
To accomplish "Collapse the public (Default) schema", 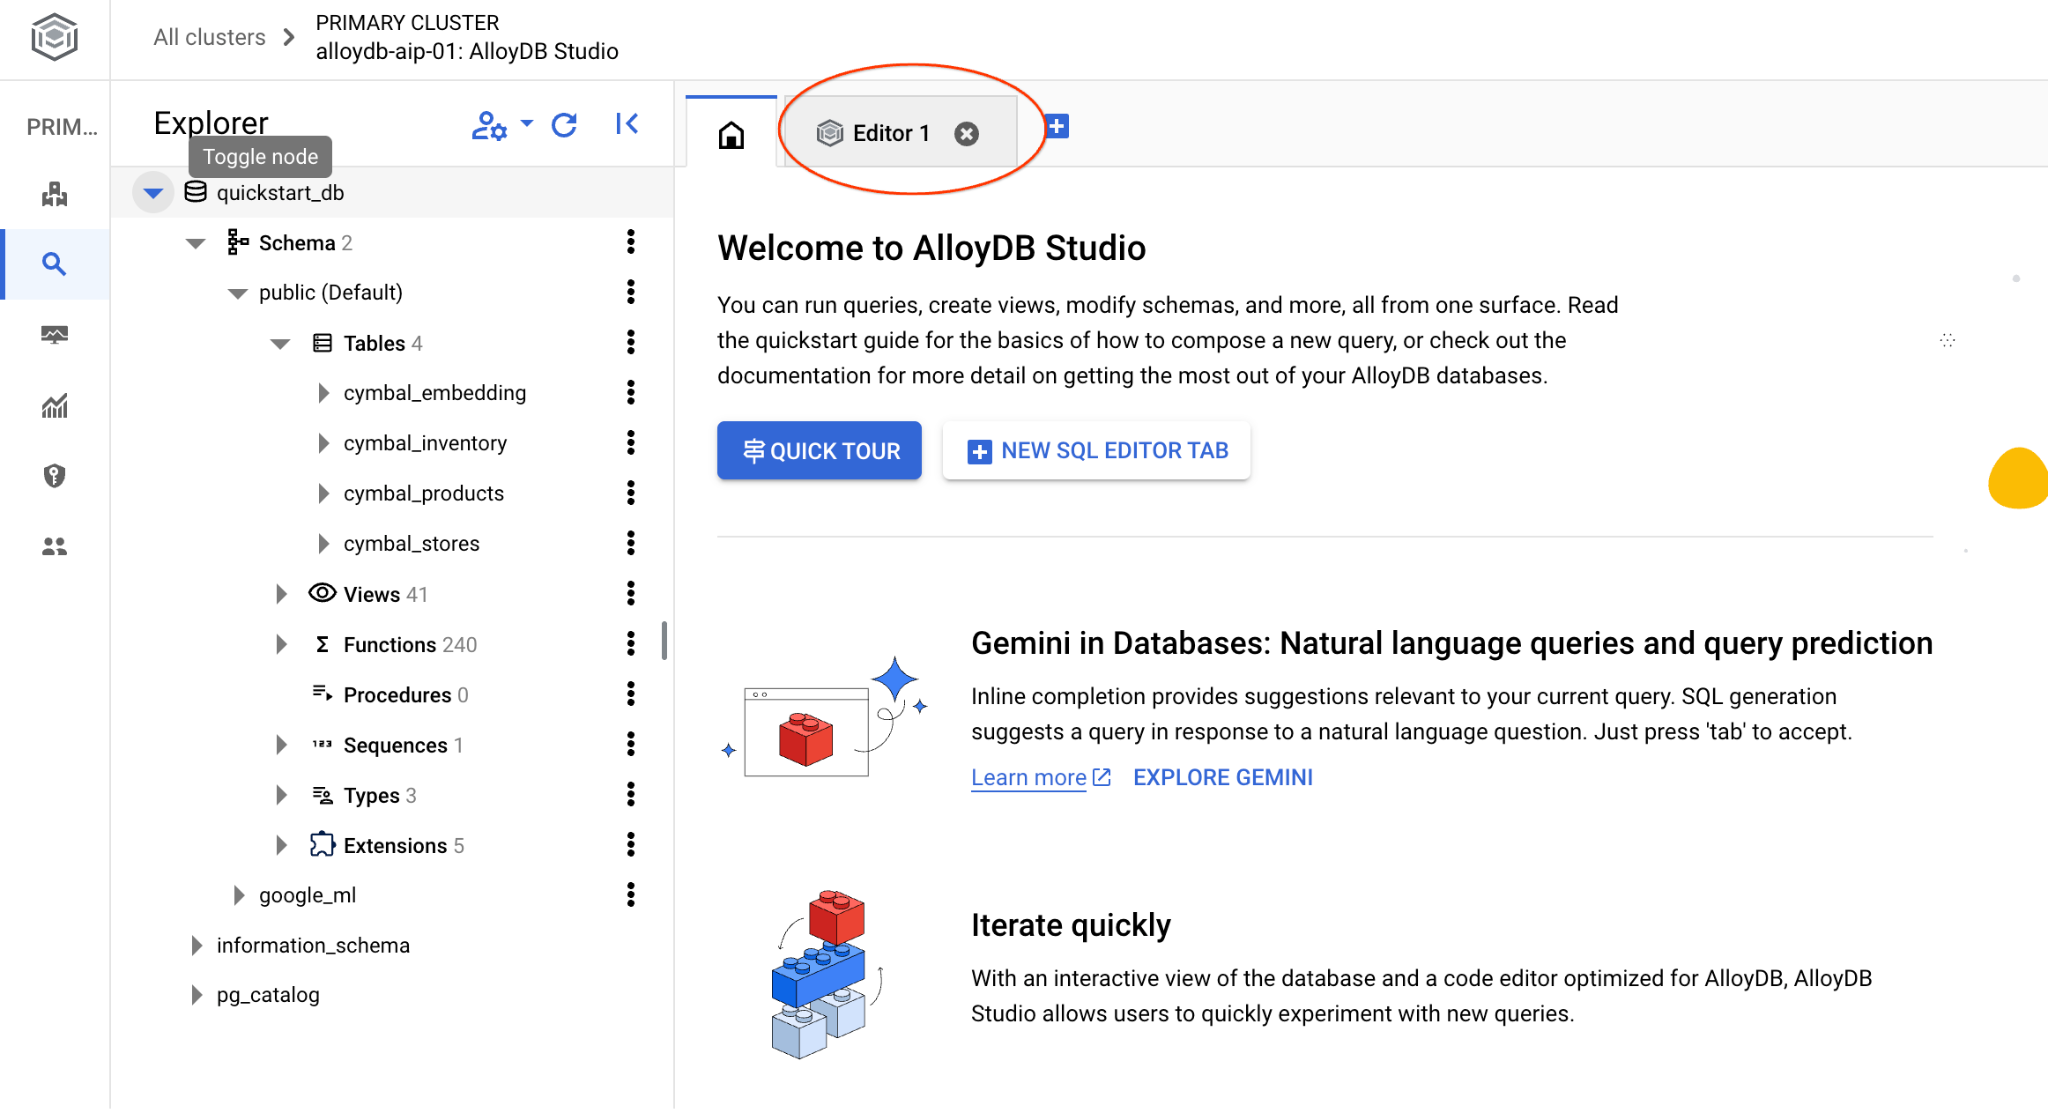I will [x=237, y=293].
